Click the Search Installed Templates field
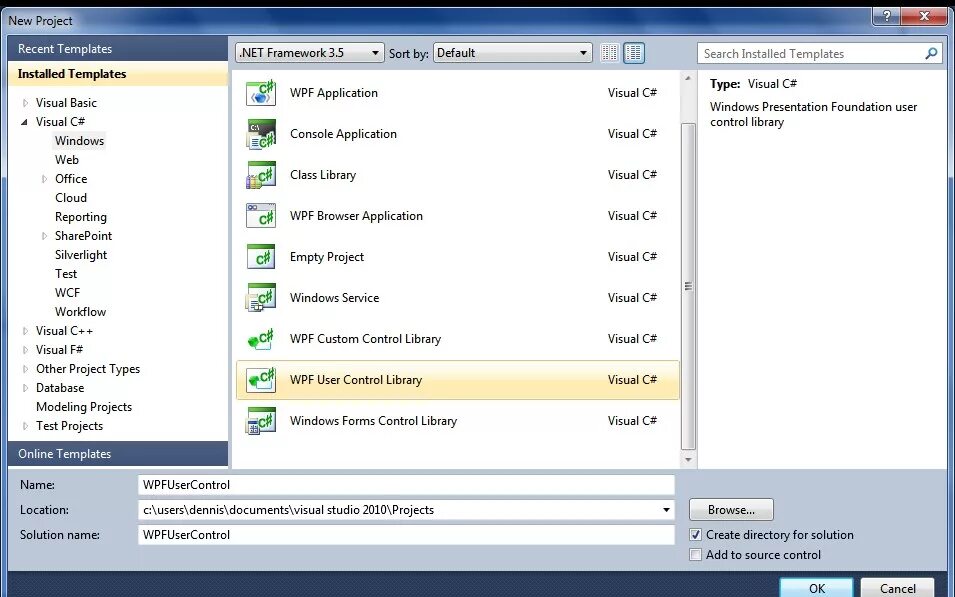955x597 pixels. pyautogui.click(x=810, y=54)
